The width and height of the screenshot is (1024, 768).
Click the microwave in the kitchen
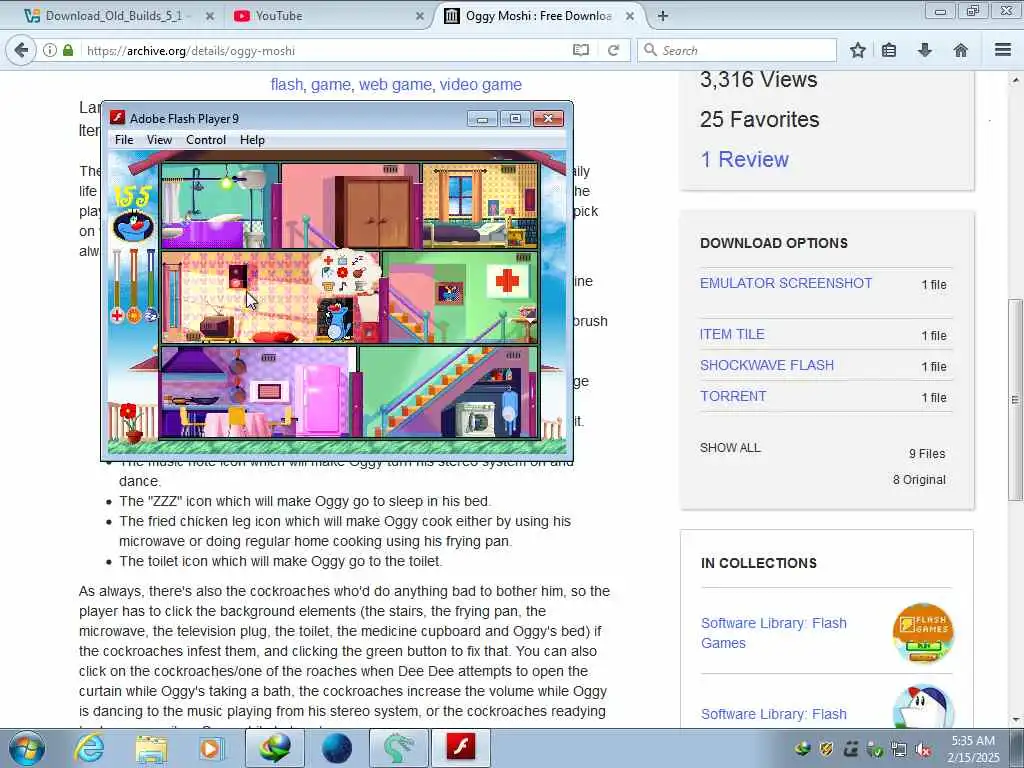(270, 392)
